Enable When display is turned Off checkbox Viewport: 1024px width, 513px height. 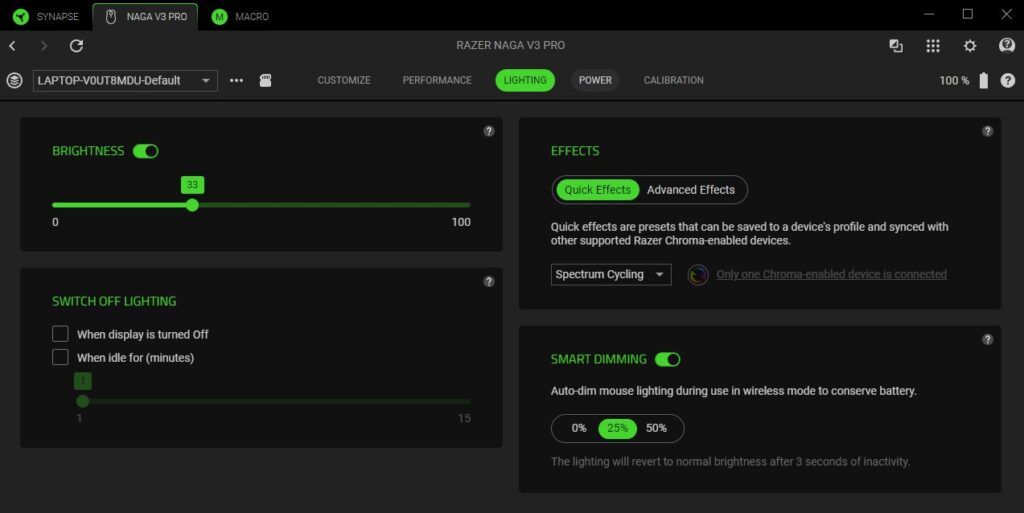(x=60, y=334)
